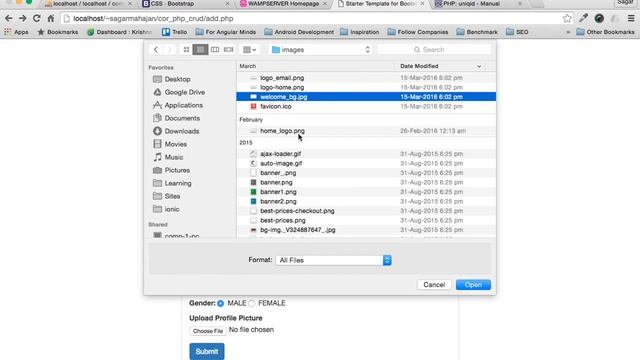Screen dimensions: 640x360
Task: Click the Choose File button
Action: (x=208, y=331)
